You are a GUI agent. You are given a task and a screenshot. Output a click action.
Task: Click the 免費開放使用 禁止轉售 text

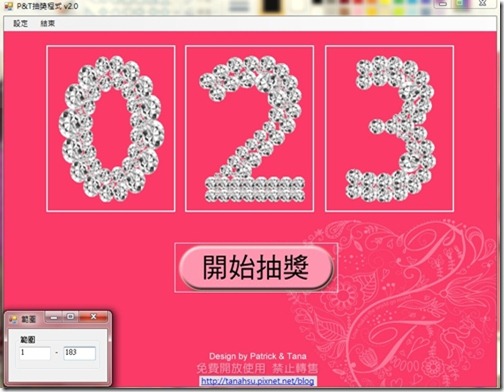click(x=257, y=368)
